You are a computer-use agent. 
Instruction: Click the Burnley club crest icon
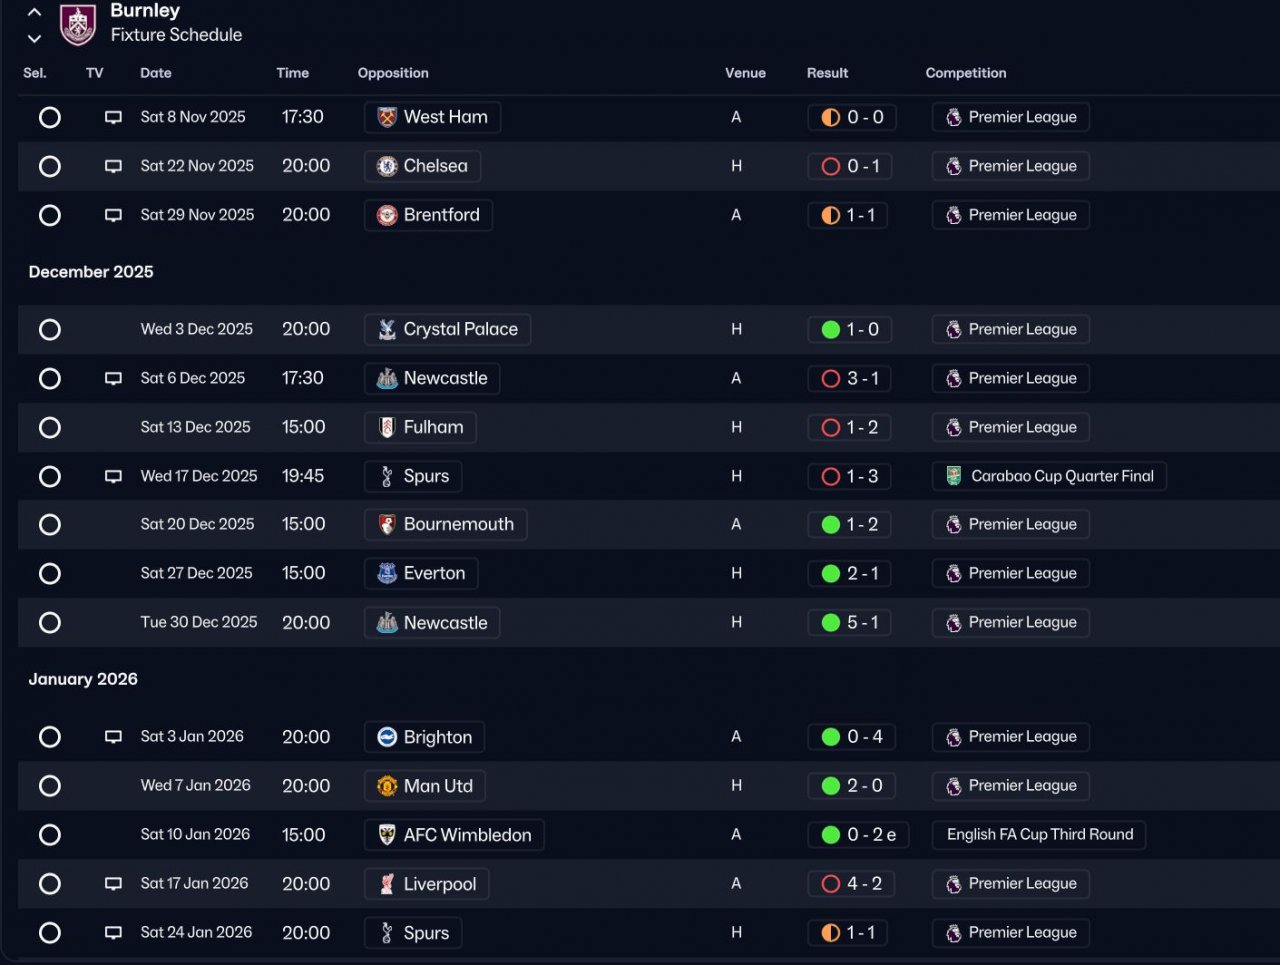pos(78,24)
